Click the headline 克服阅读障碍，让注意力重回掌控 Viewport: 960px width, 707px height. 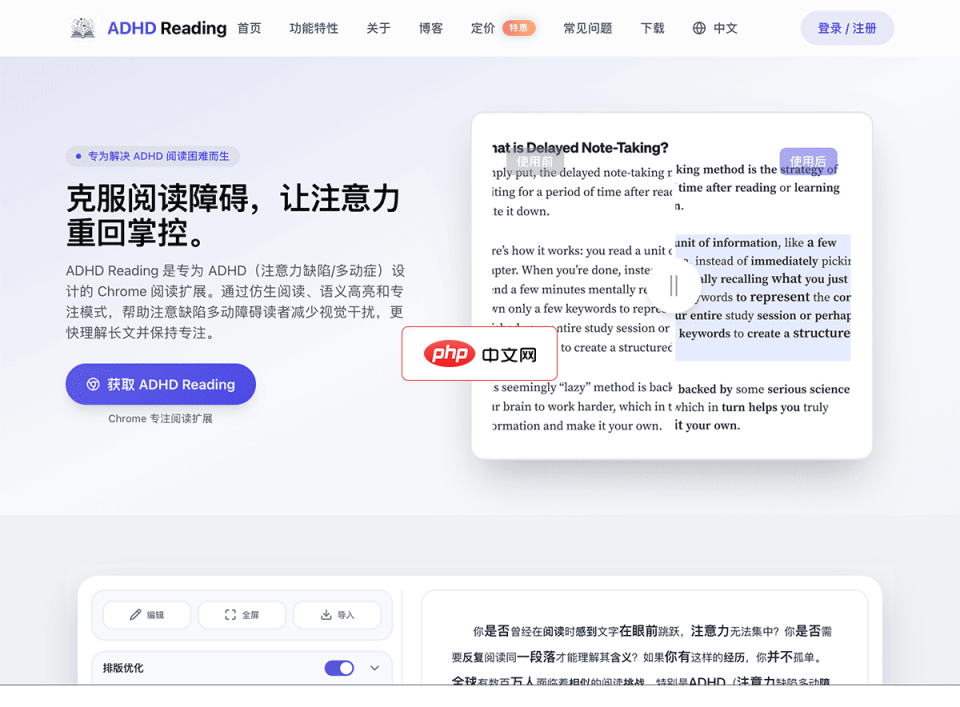233,215
